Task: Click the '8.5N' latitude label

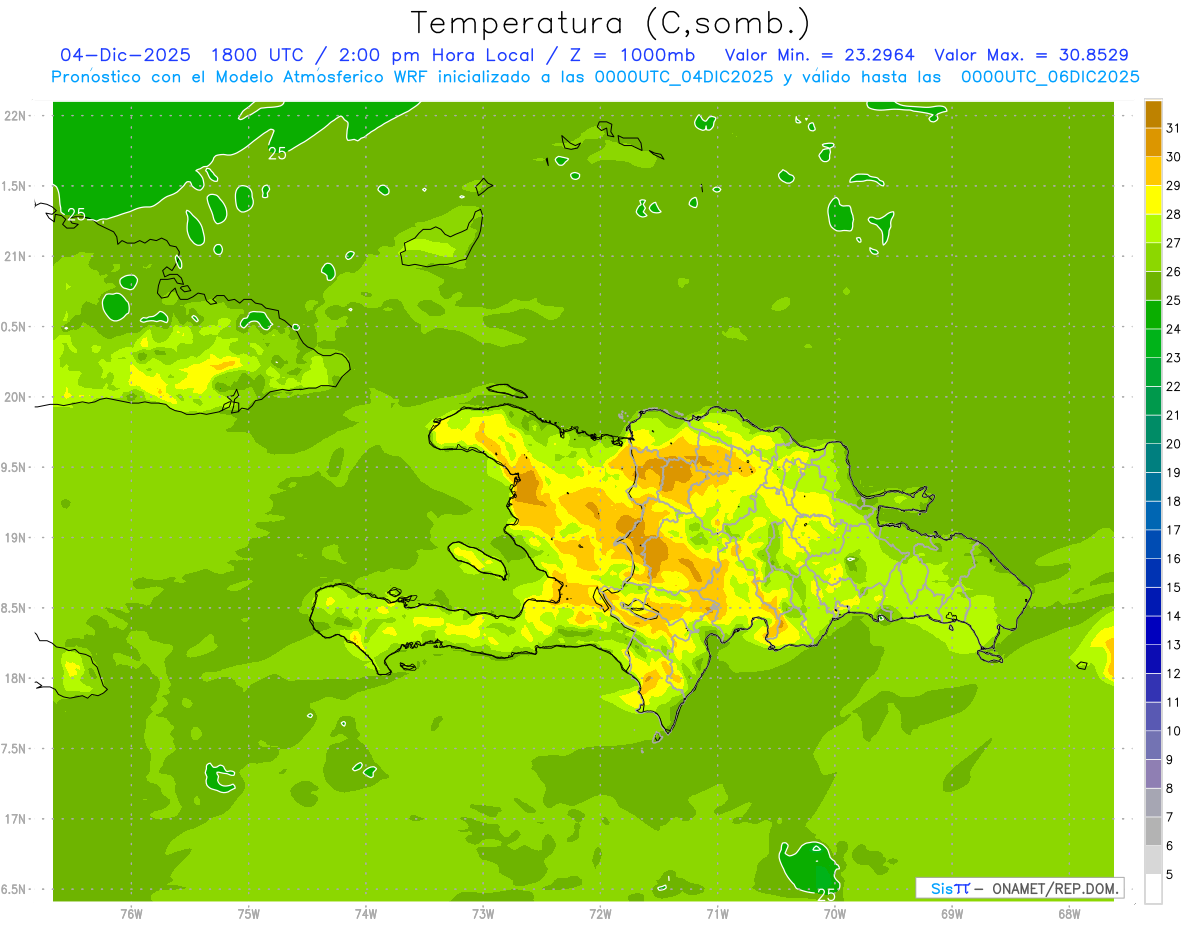Action: coord(14,608)
